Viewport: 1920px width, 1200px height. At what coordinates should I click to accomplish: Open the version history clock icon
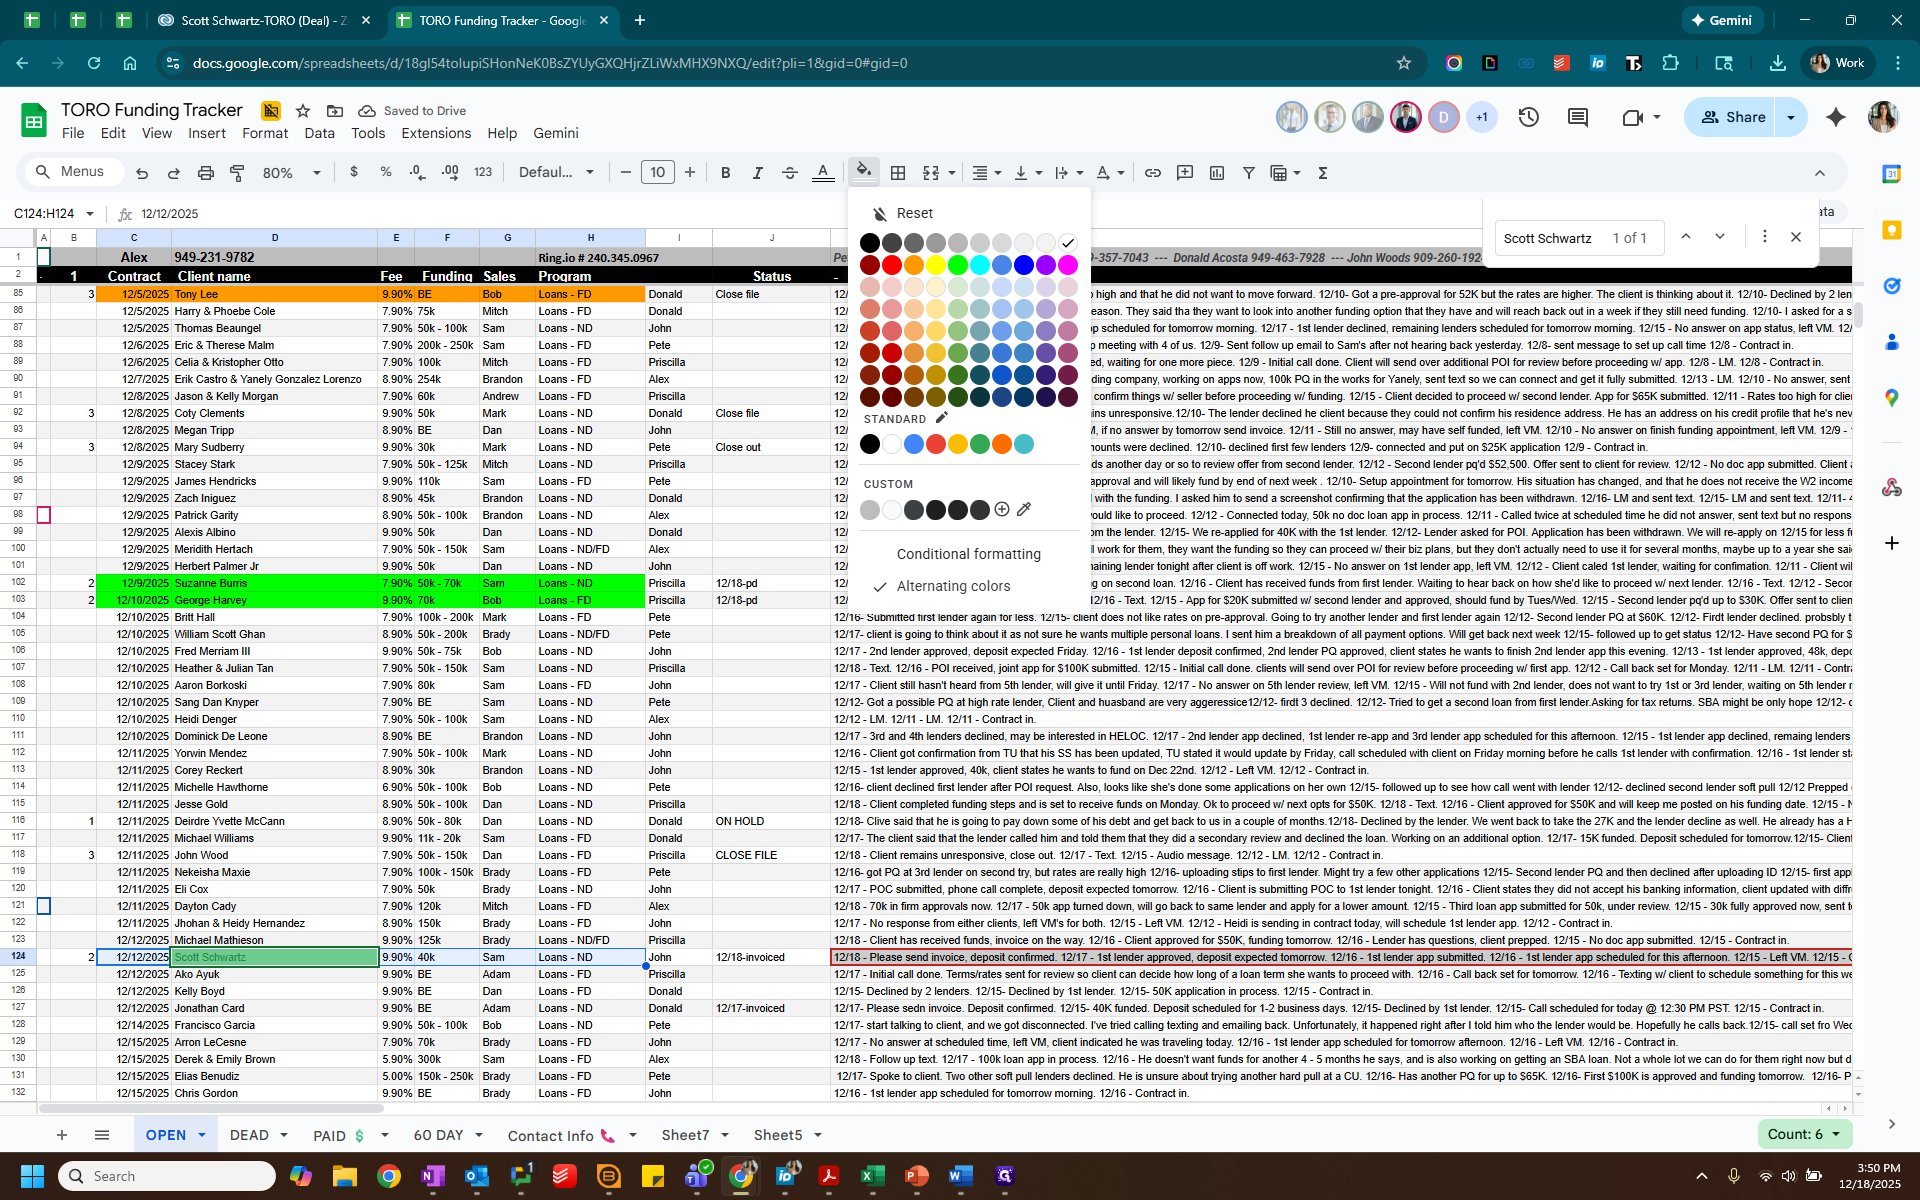[1528, 117]
